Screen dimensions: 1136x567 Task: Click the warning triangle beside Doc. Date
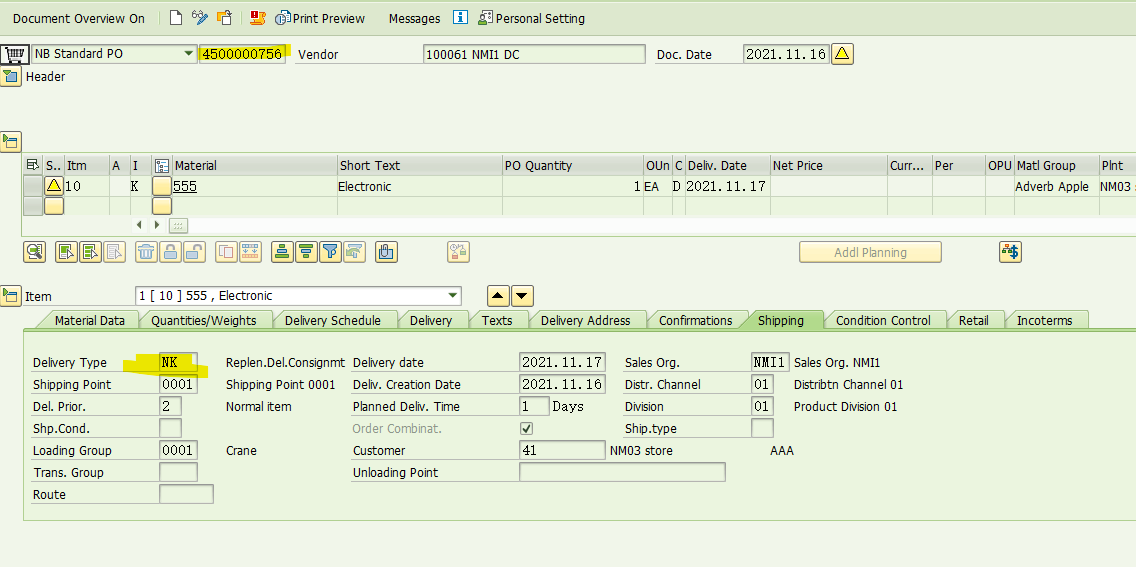(842, 54)
